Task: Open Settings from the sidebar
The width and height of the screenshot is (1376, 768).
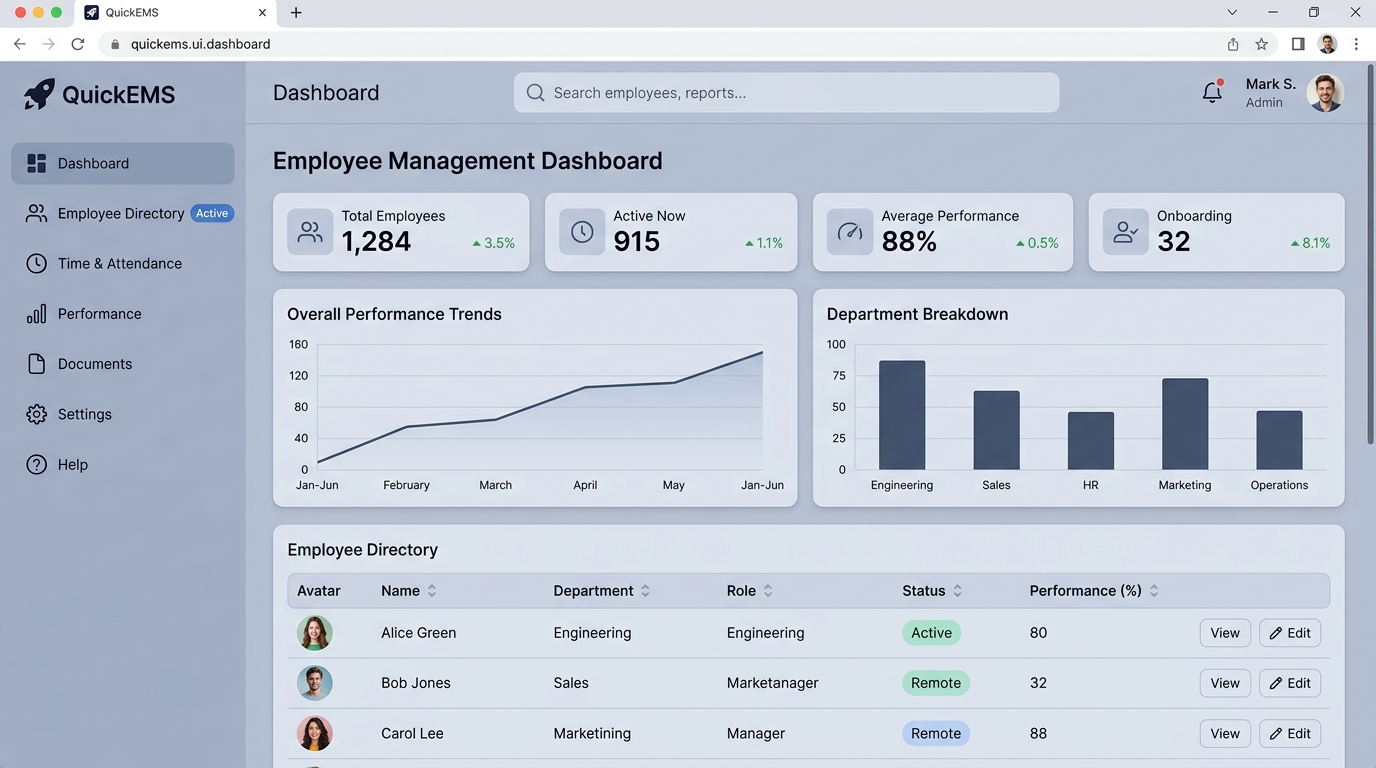Action: coord(123,414)
